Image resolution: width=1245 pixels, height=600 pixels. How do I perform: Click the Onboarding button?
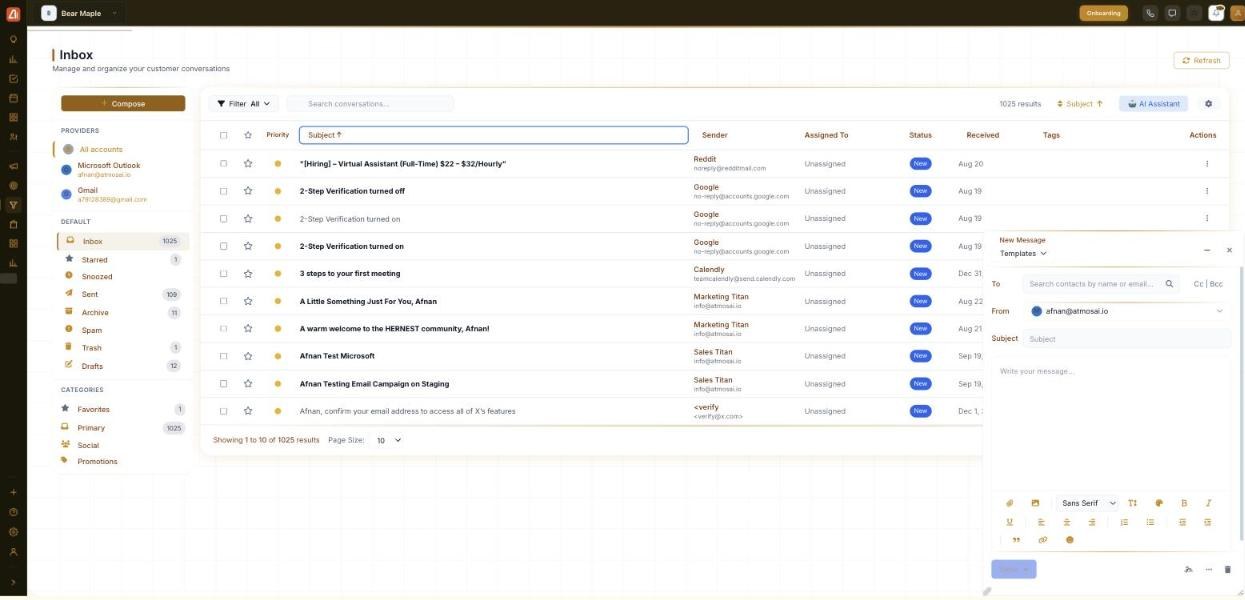tap(1103, 13)
